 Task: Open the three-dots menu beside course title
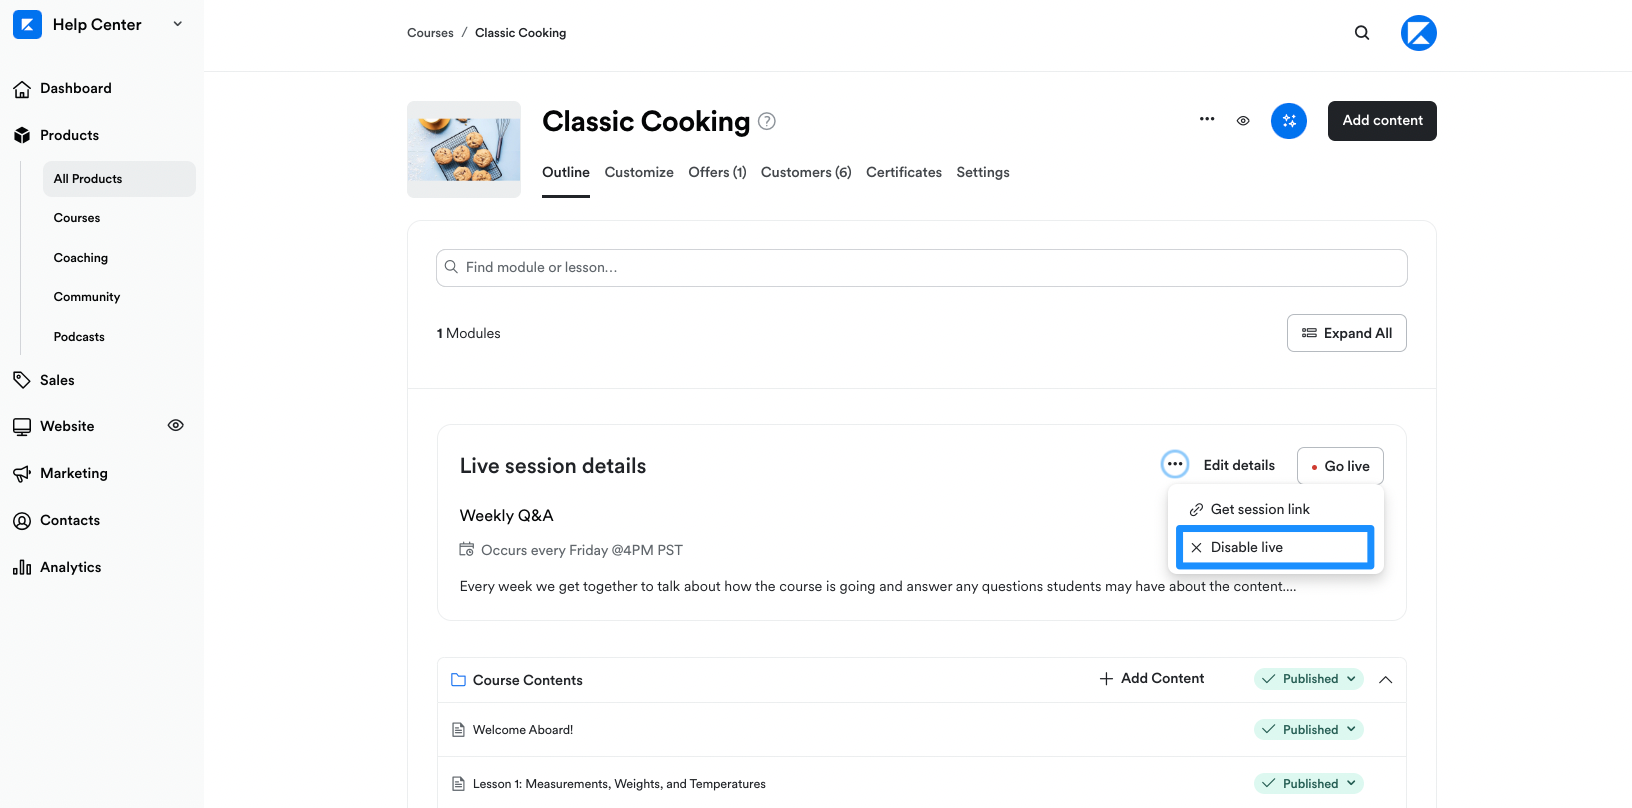[x=1207, y=119]
